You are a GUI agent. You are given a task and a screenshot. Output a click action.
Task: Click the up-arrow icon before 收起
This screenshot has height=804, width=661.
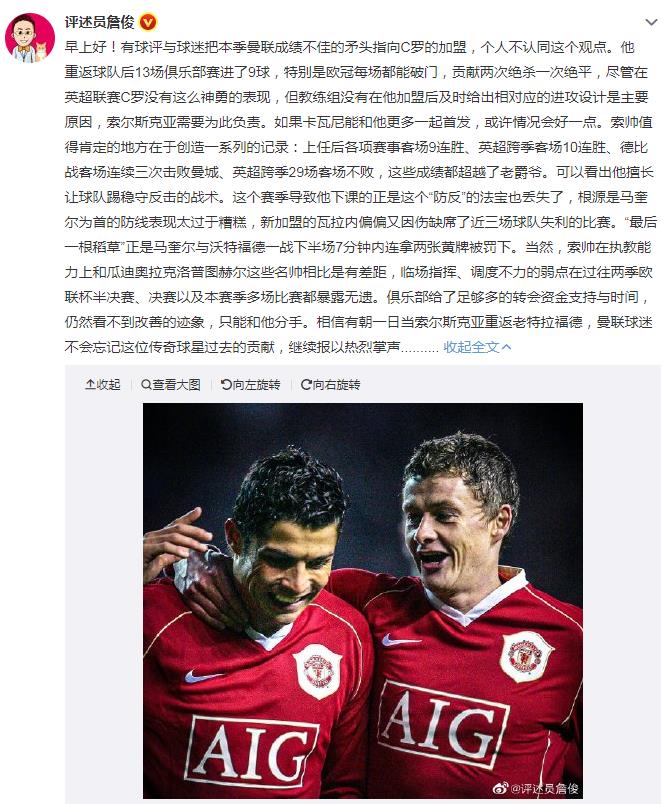90,384
